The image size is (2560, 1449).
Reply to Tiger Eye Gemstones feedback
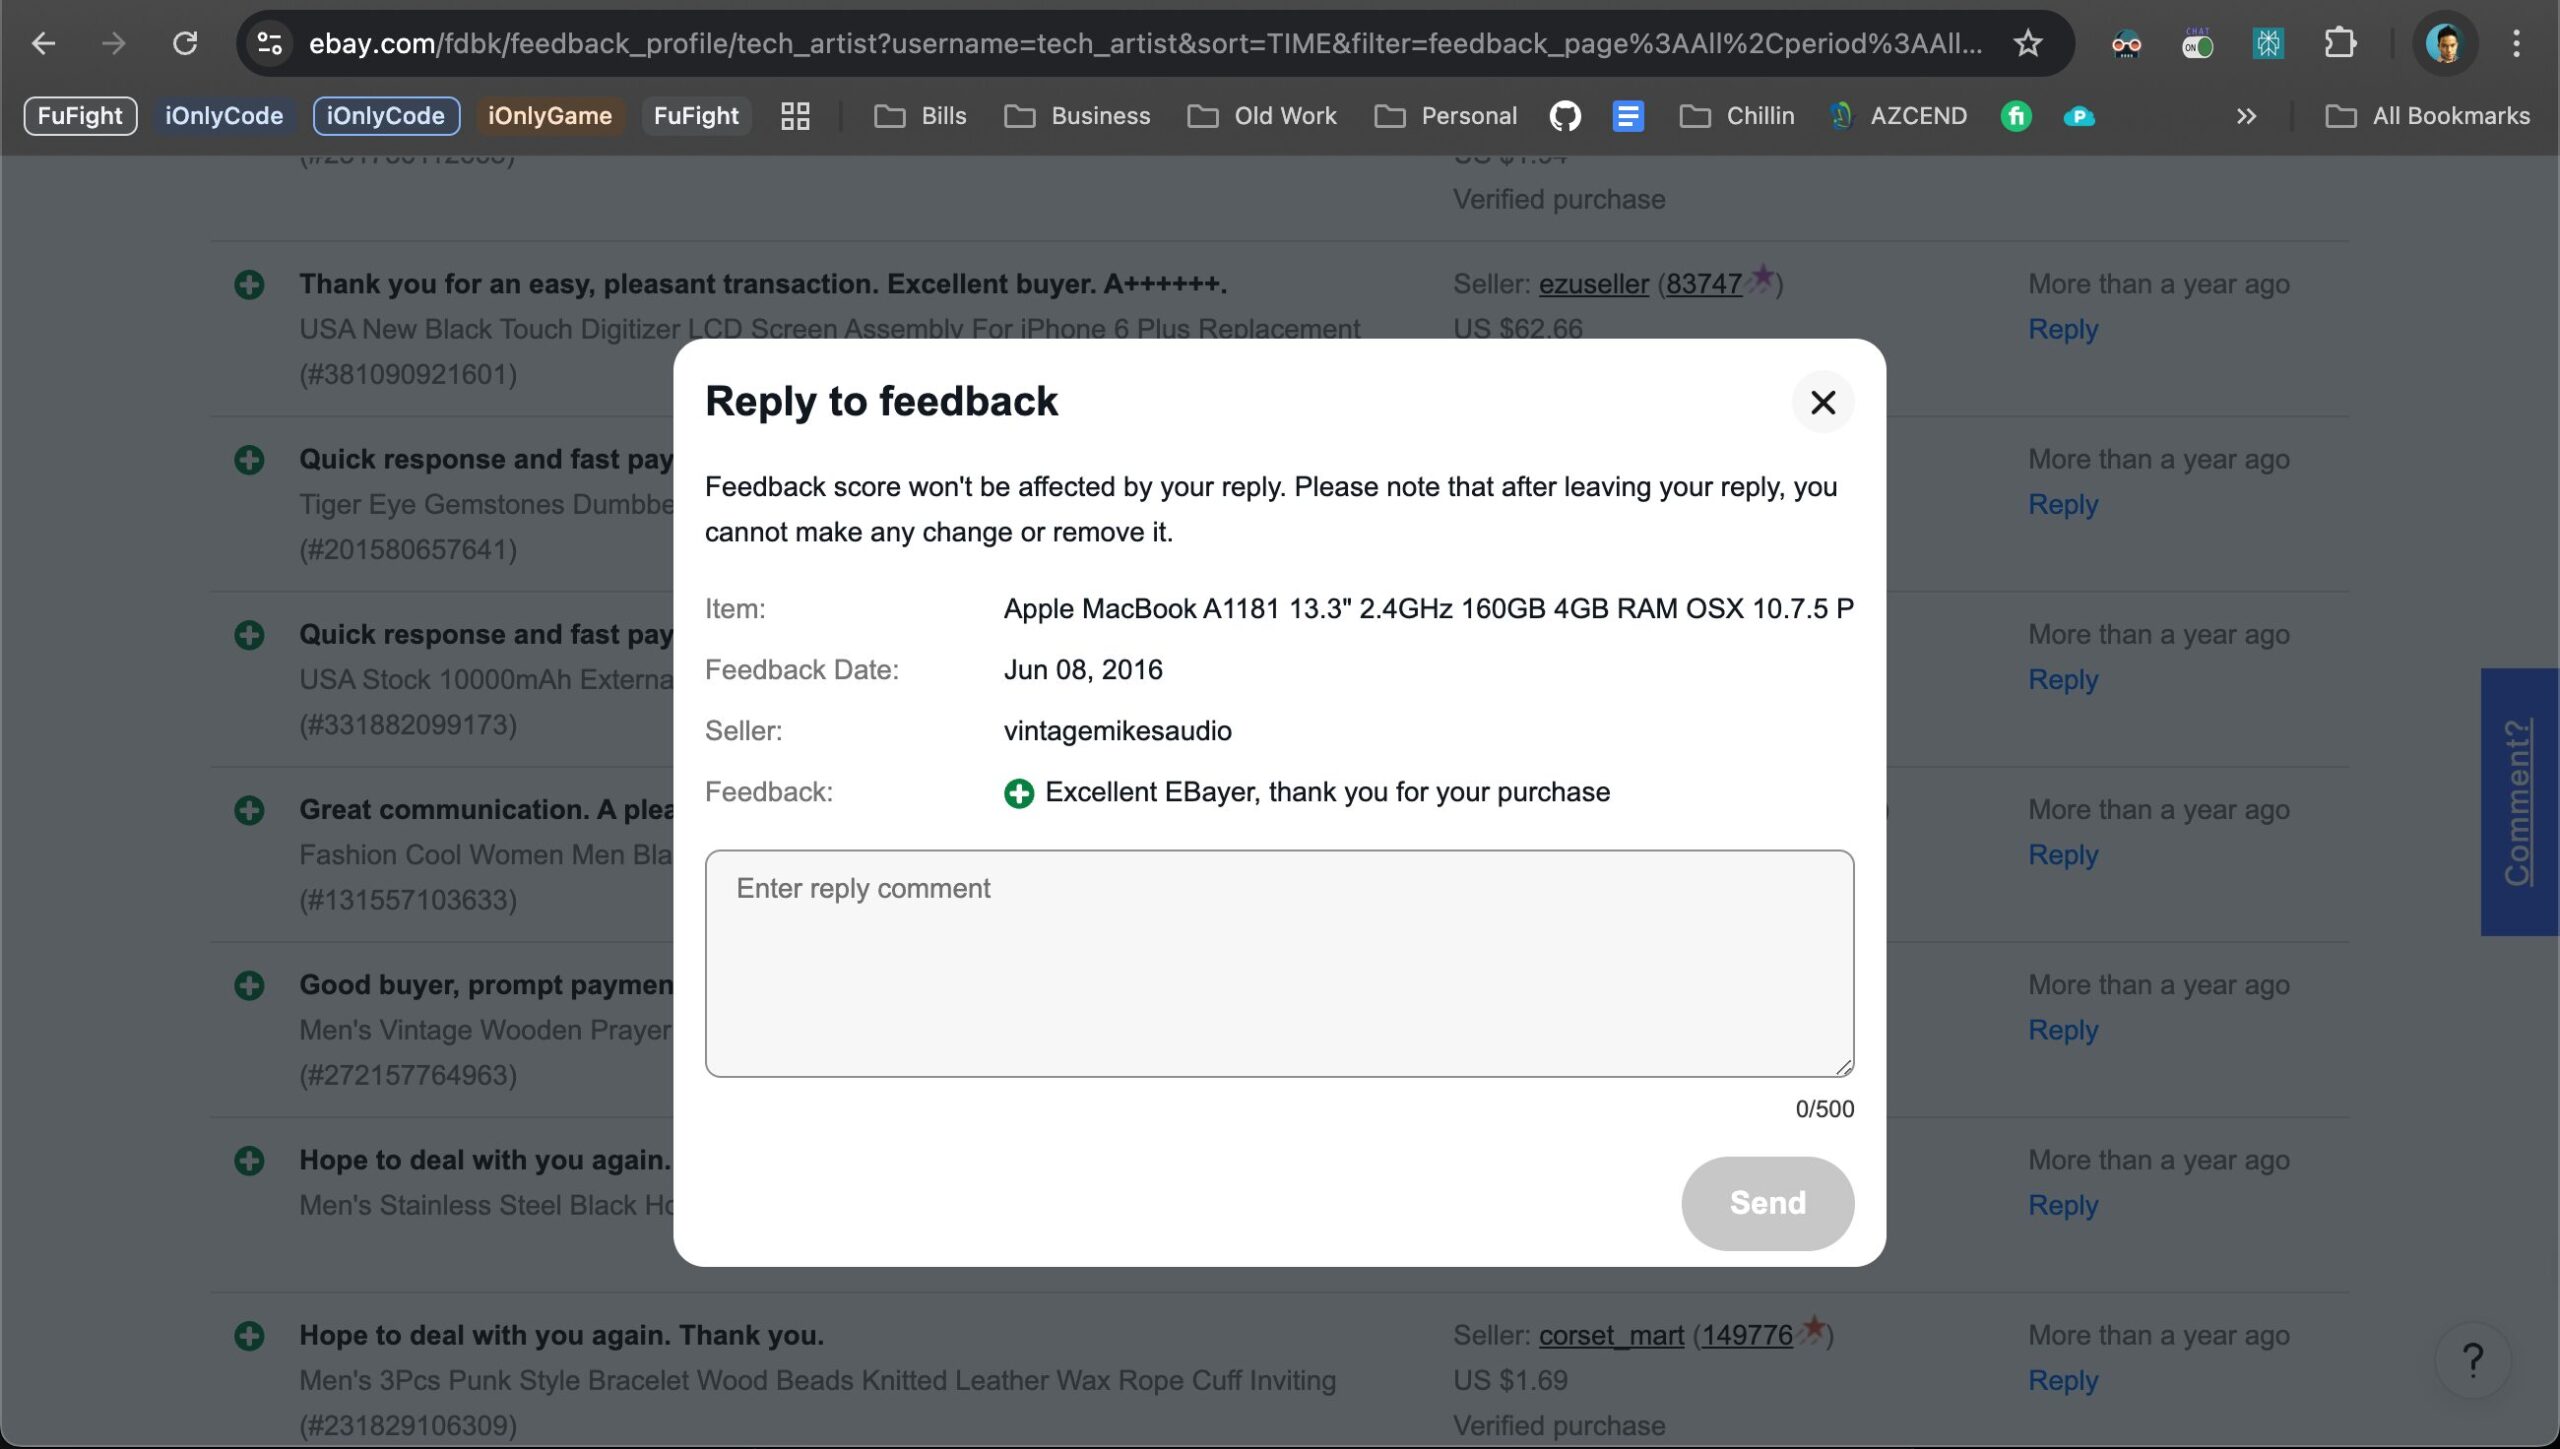[x=2062, y=504]
